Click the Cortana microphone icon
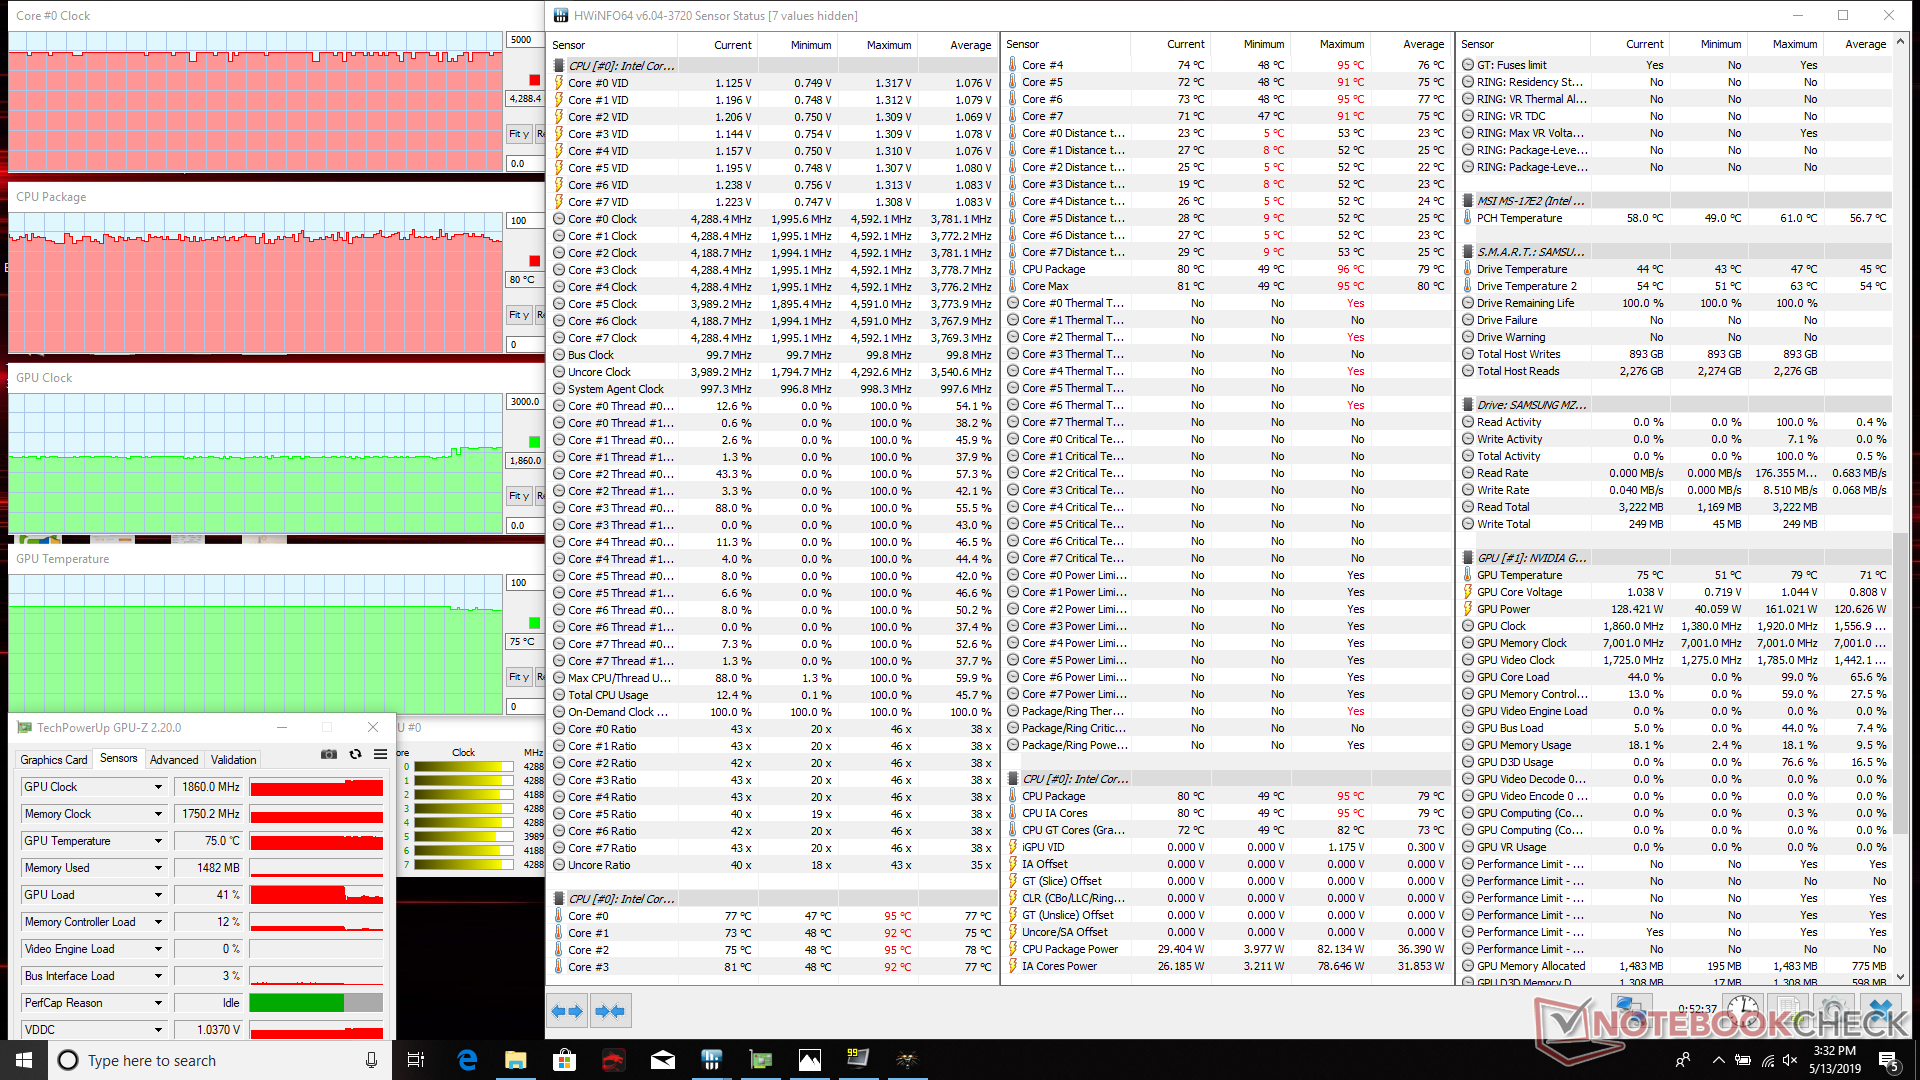The image size is (1920, 1080). pyautogui.click(x=371, y=1060)
